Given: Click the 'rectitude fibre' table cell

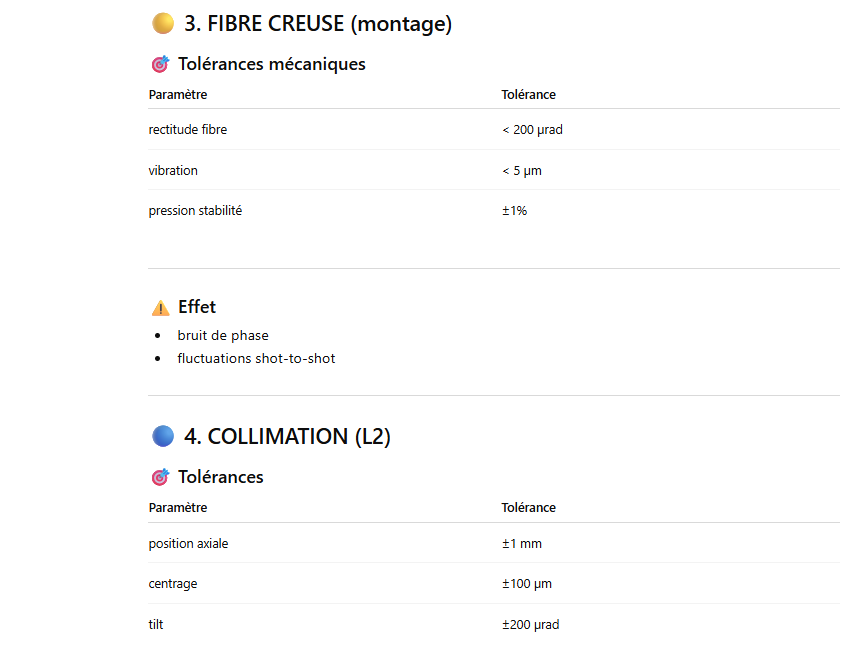Looking at the screenshot, I should click(x=188, y=130).
